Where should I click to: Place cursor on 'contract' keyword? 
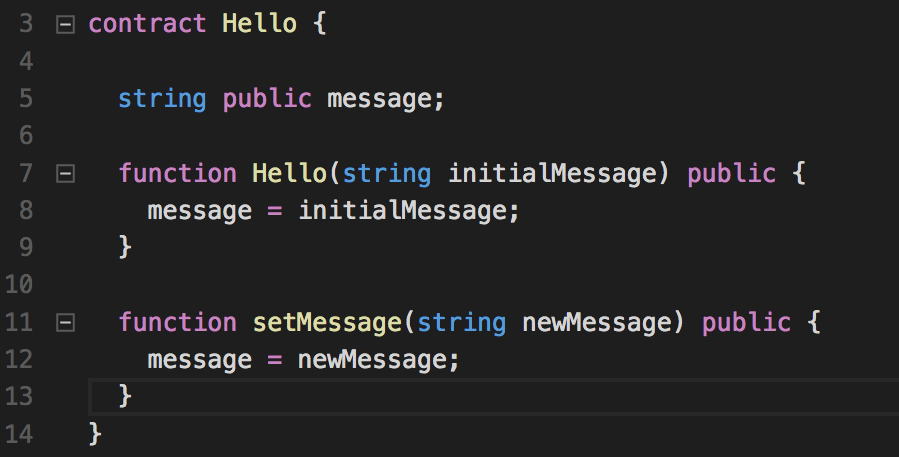coord(147,24)
